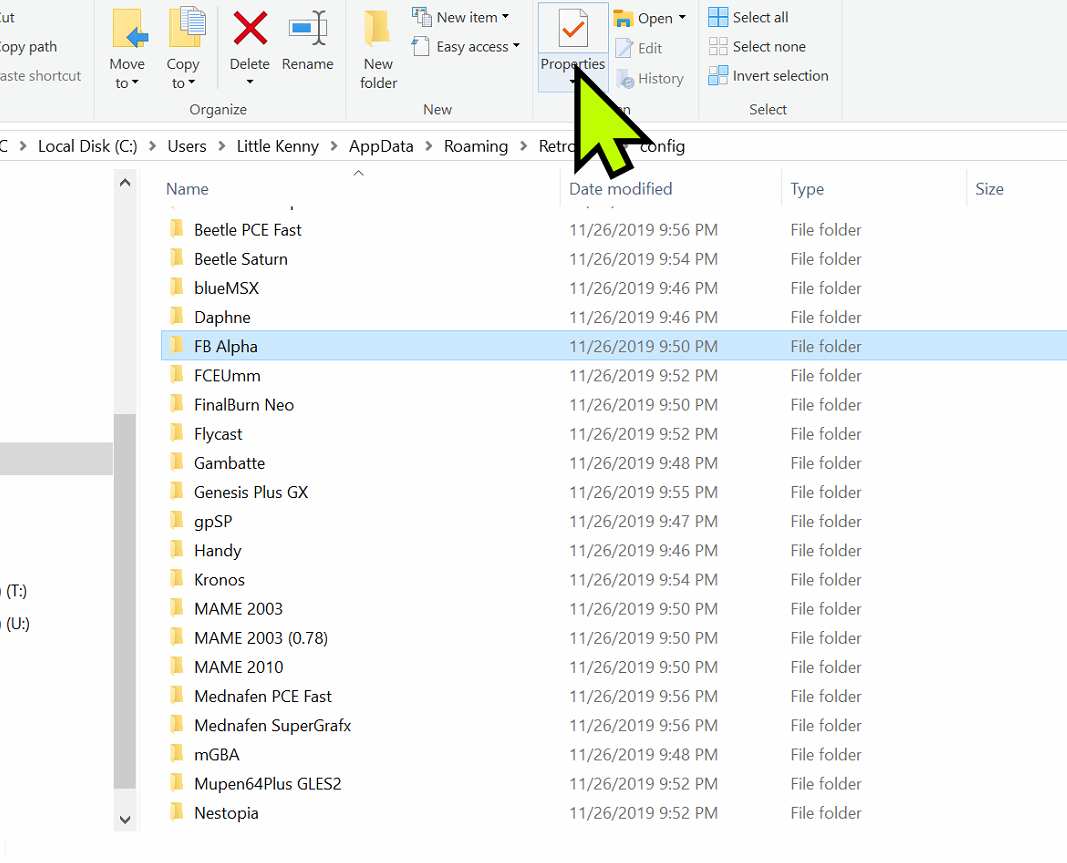Viewport: 1067px width, 863px height.
Task: Click the mGBA folder icon
Action: click(176, 754)
